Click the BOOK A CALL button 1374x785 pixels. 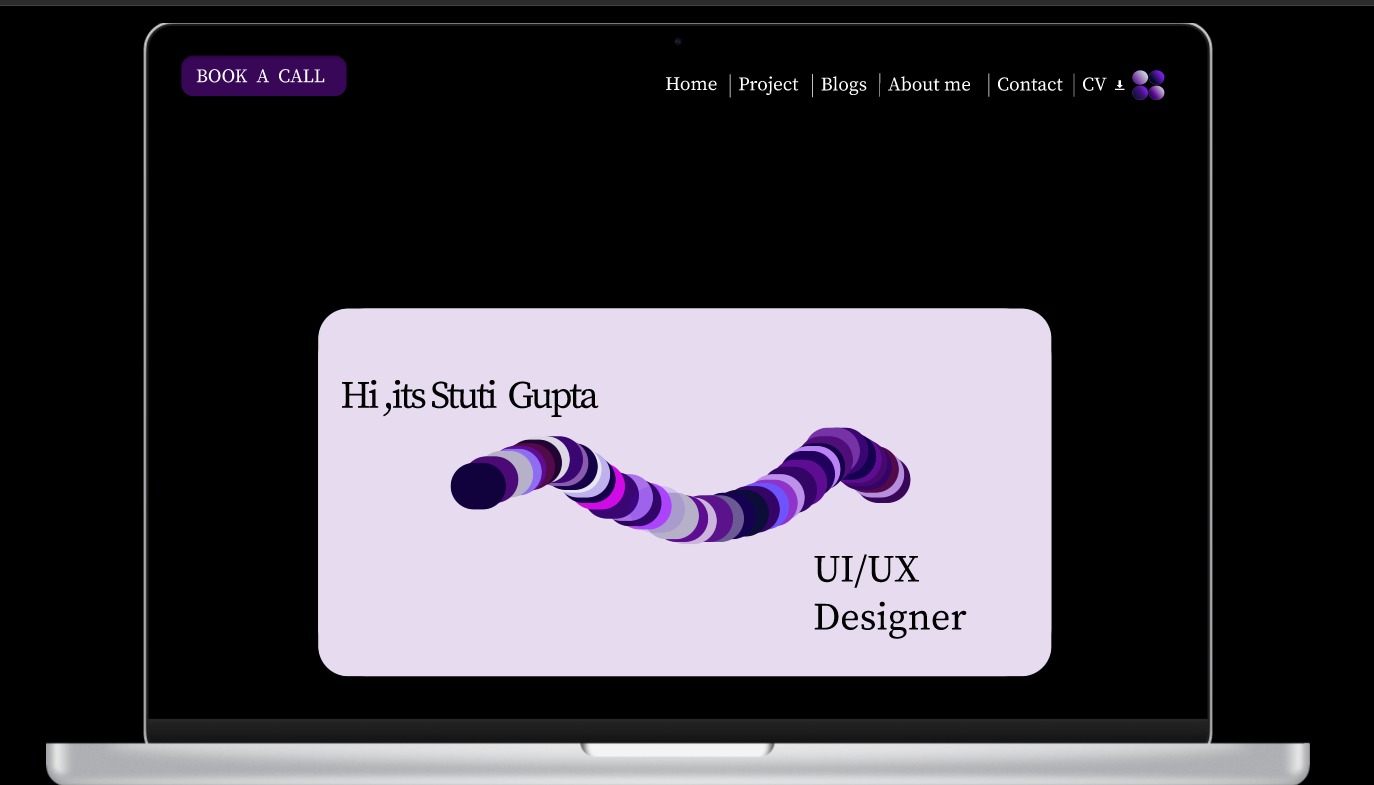[263, 76]
